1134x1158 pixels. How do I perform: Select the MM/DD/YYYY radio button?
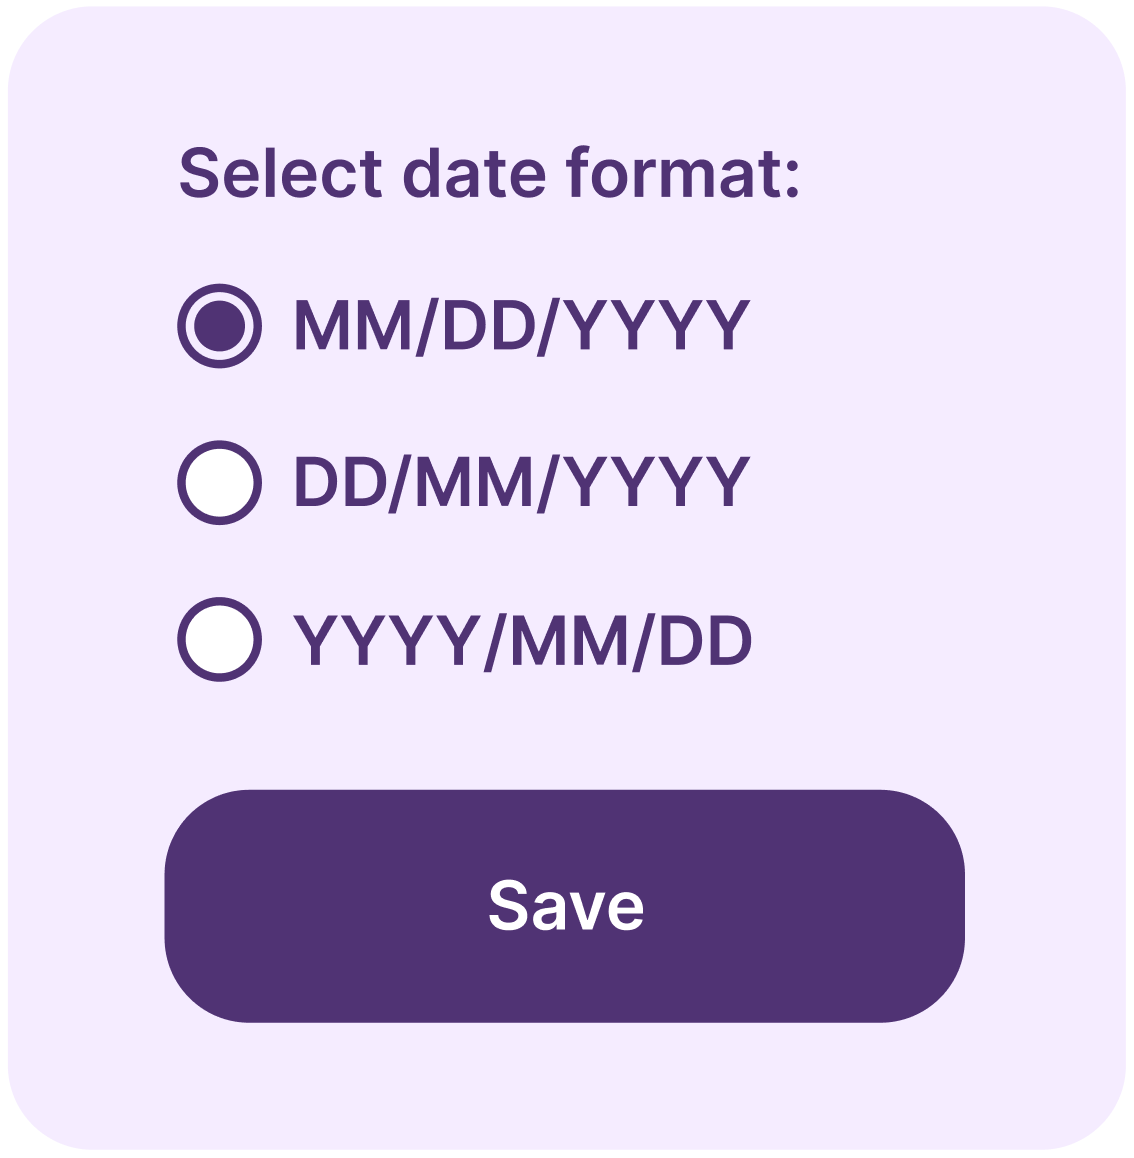coord(220,326)
